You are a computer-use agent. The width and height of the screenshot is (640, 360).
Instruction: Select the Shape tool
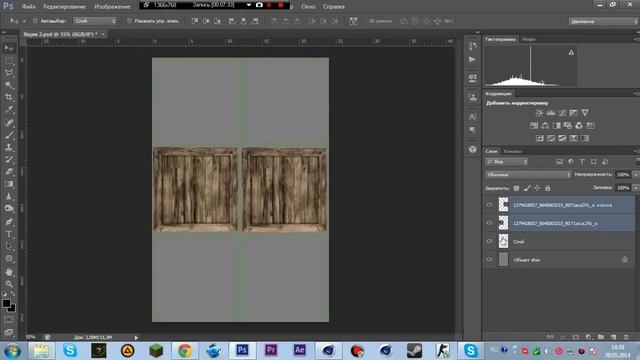pos(9,258)
